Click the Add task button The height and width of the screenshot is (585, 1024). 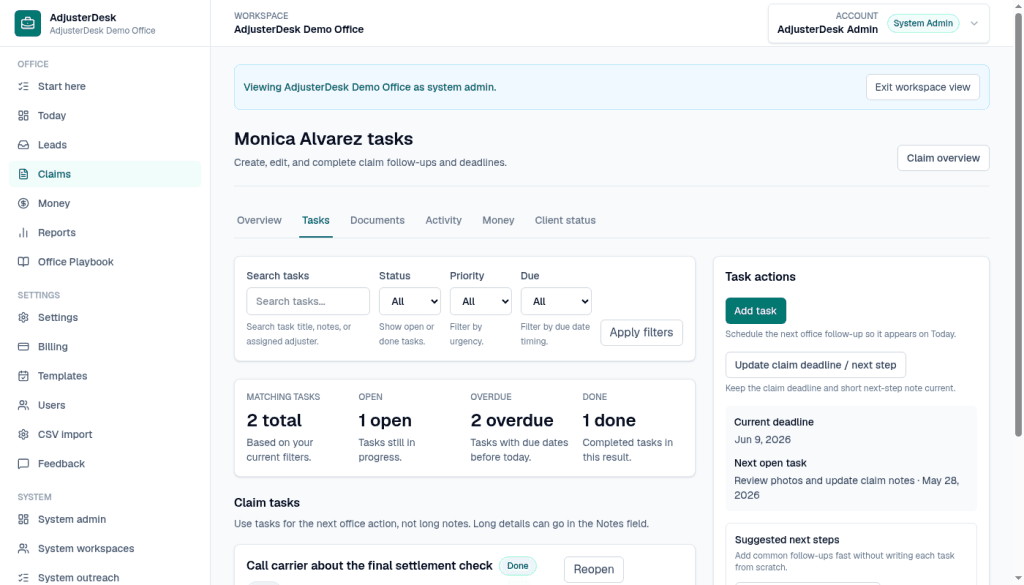755,311
